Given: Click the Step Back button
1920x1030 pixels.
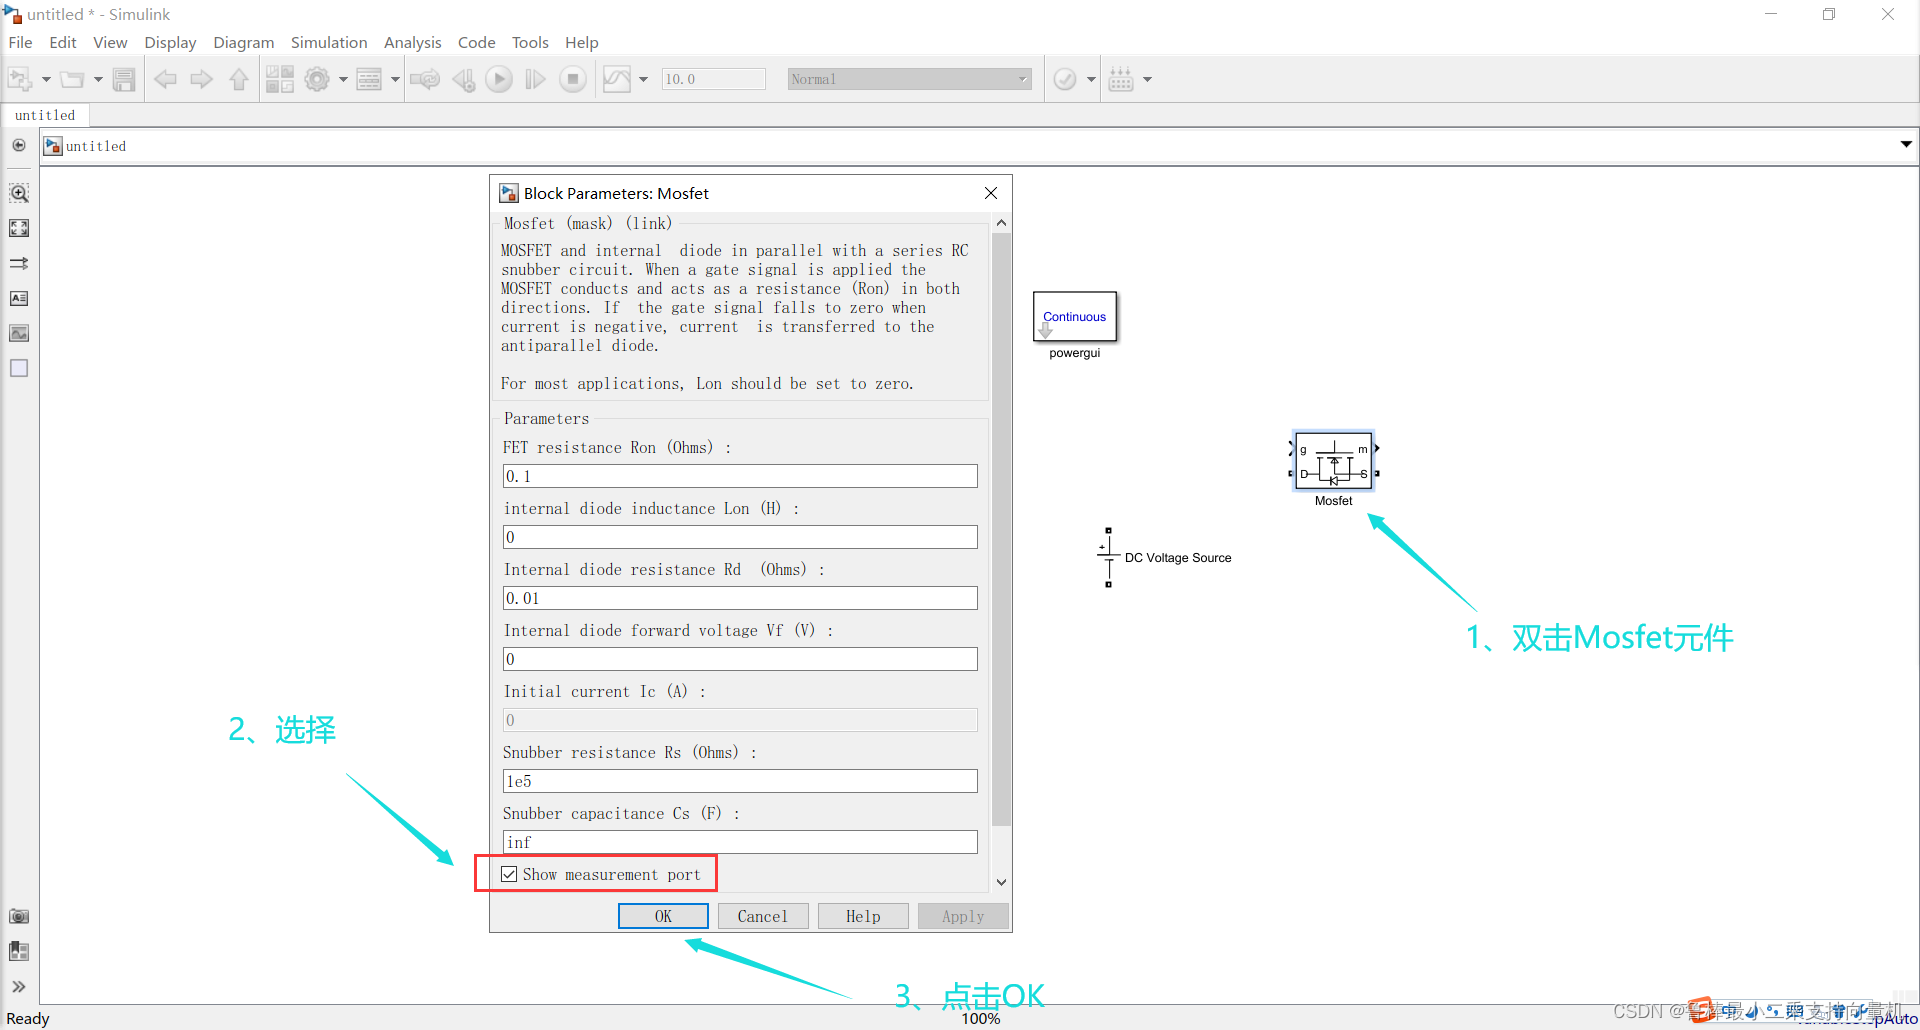Looking at the screenshot, I should [x=463, y=79].
